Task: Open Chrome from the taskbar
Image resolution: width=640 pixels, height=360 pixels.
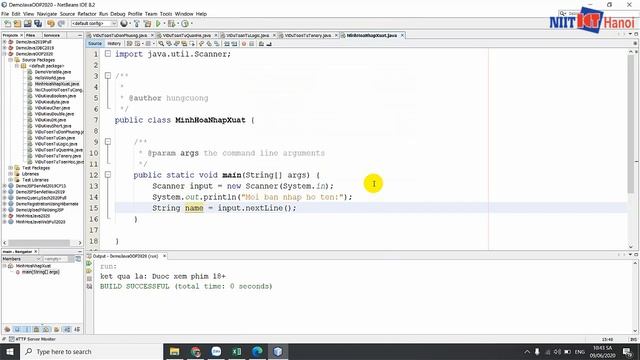Action: [196, 351]
